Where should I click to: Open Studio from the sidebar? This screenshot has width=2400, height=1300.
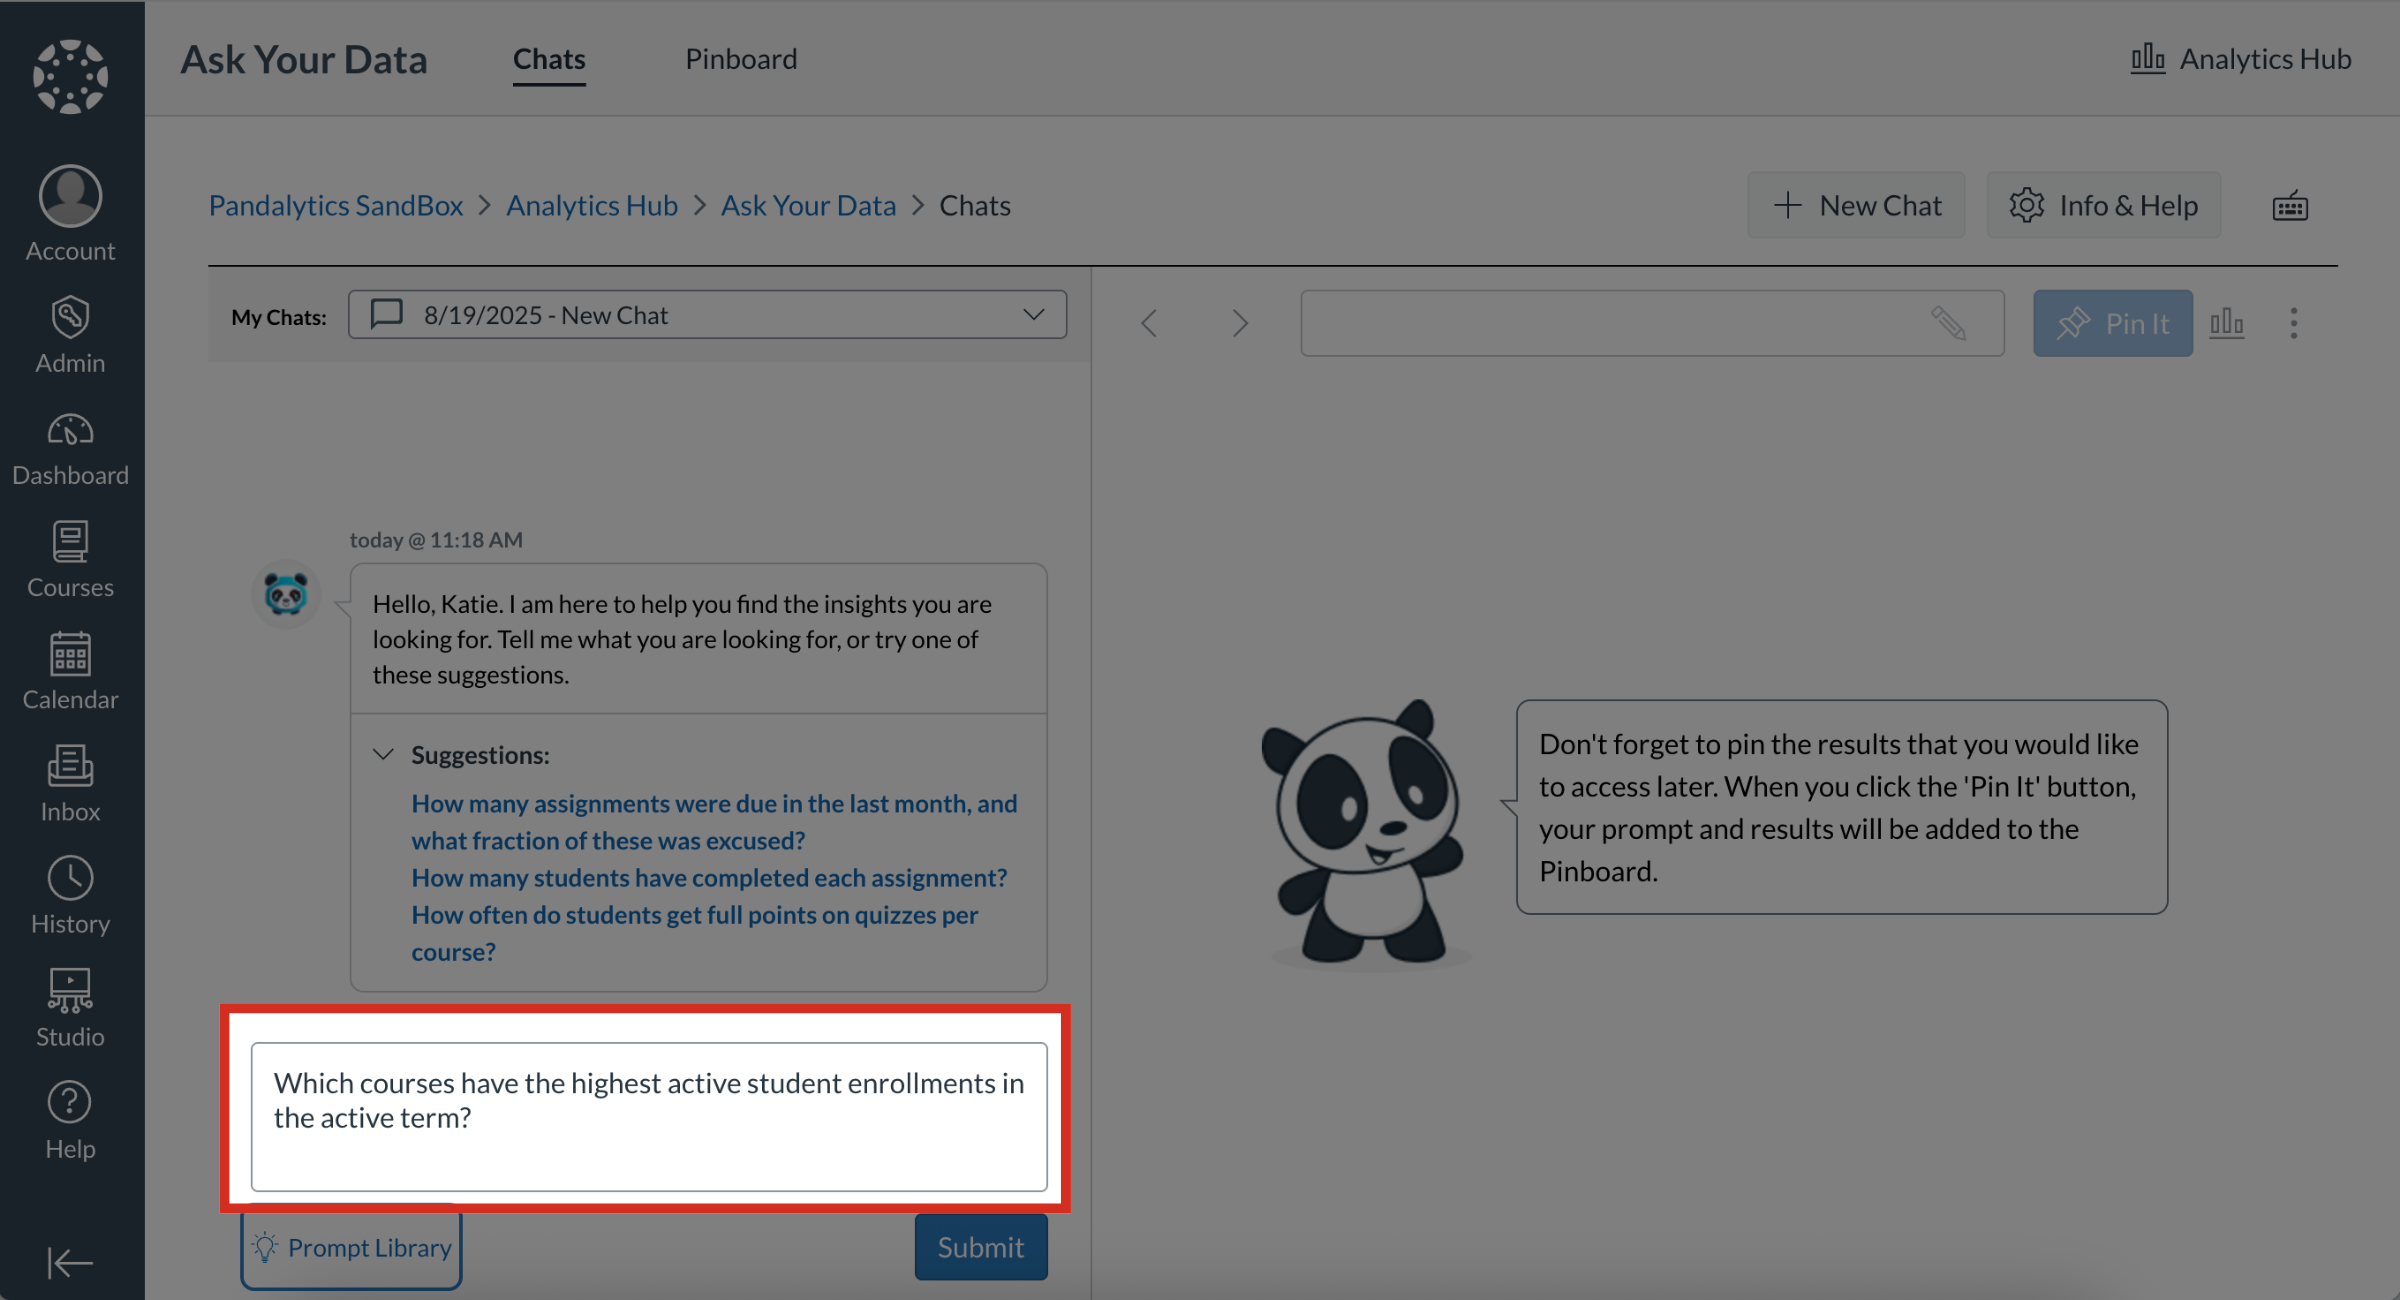(x=70, y=1008)
